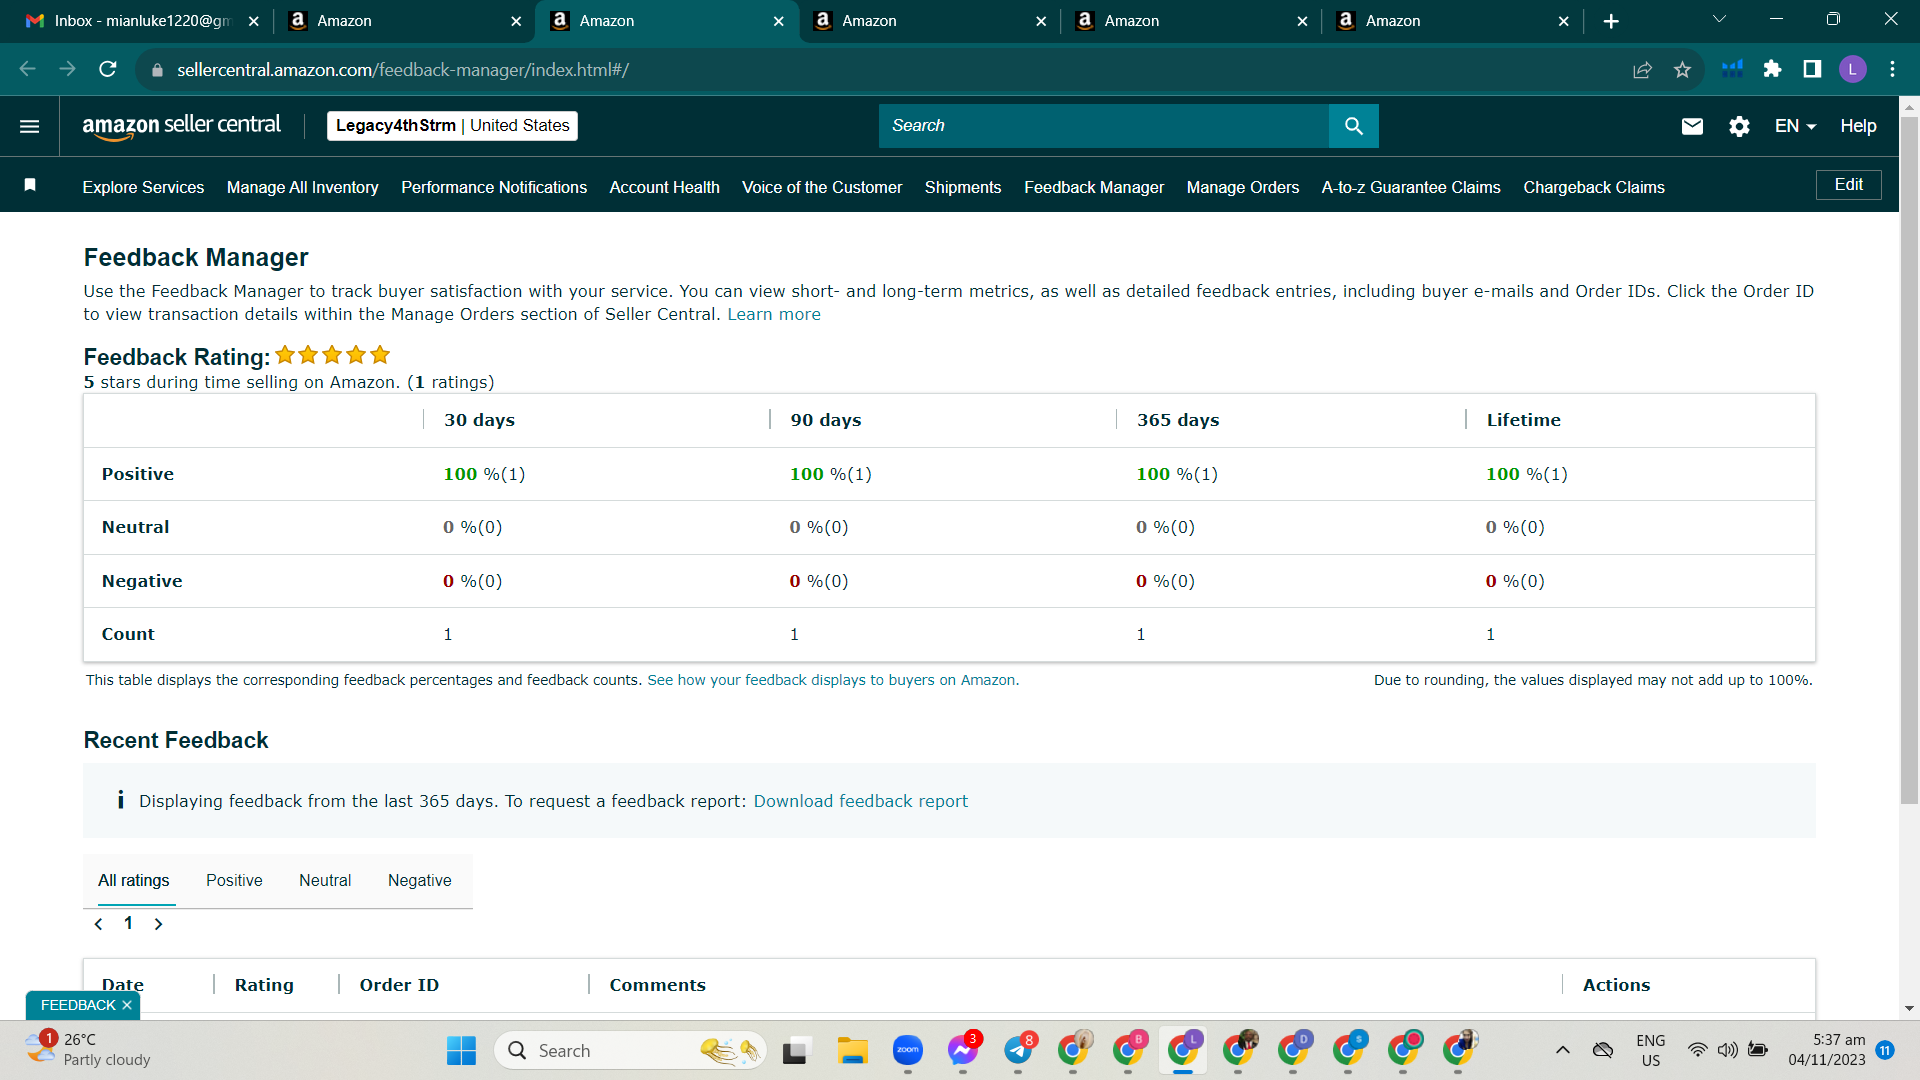Go back with the browser back arrow

[28, 69]
